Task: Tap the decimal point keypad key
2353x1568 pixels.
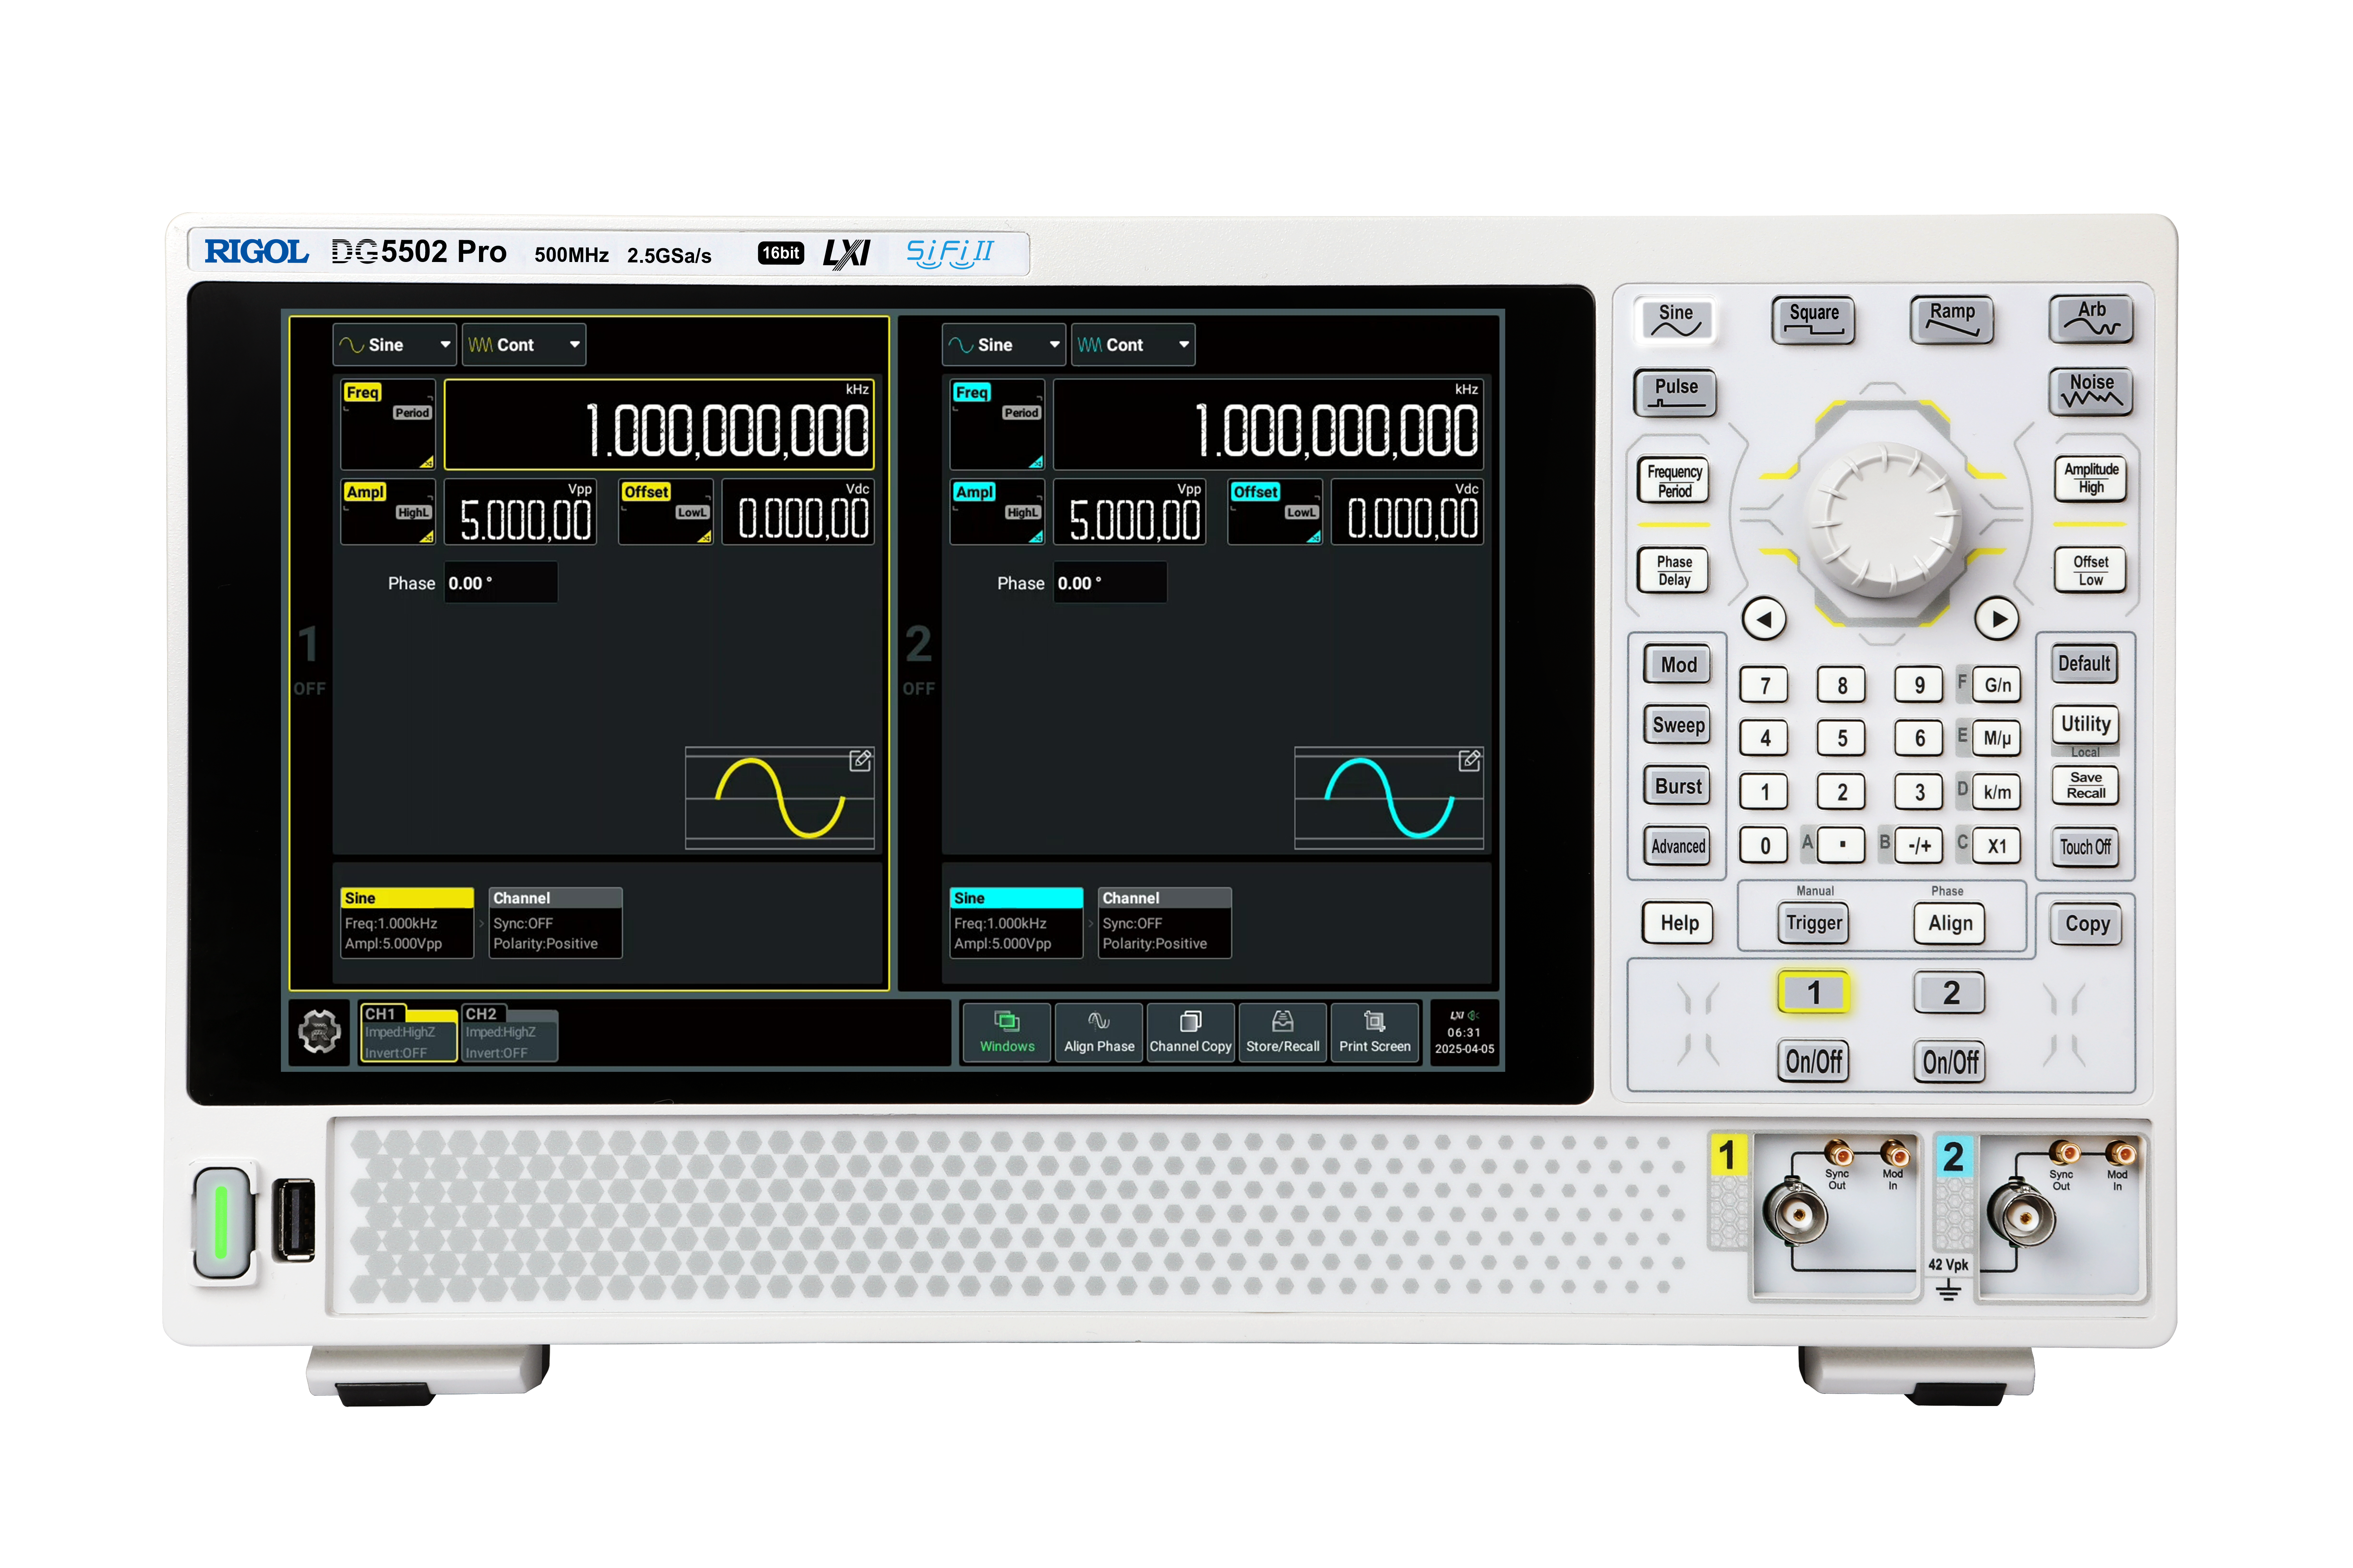Action: tap(1841, 845)
